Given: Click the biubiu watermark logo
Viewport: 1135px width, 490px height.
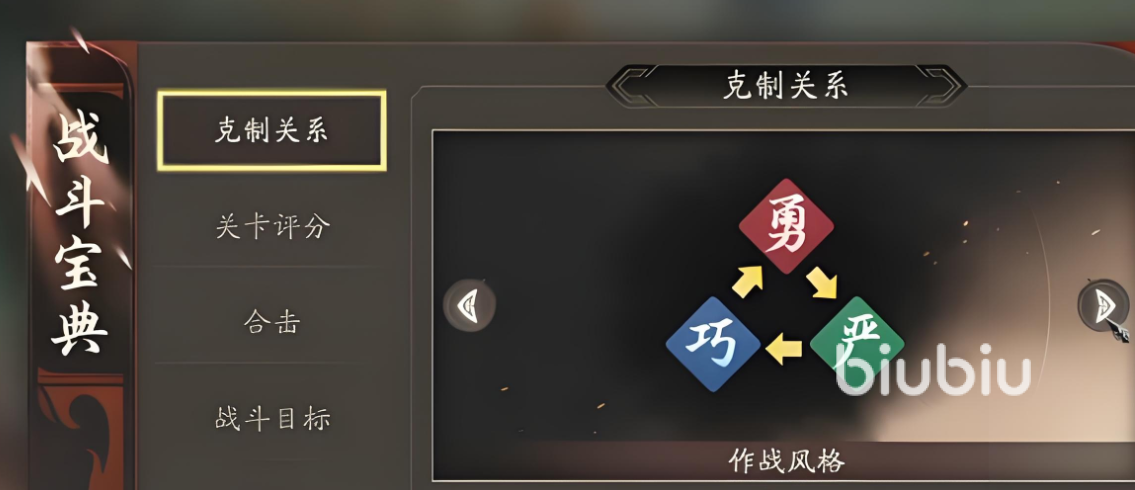Looking at the screenshot, I should coord(933,370).
